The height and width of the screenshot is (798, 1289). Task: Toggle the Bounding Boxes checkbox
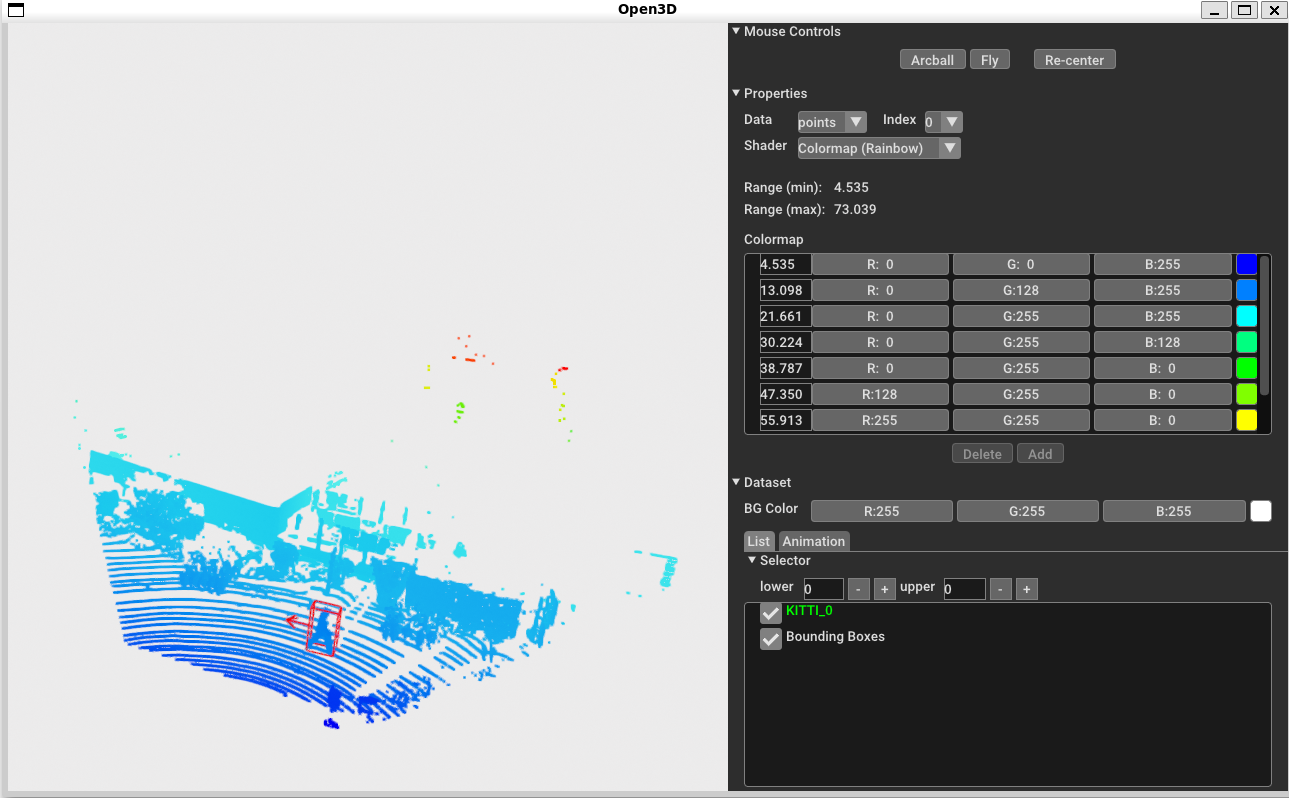(770, 639)
